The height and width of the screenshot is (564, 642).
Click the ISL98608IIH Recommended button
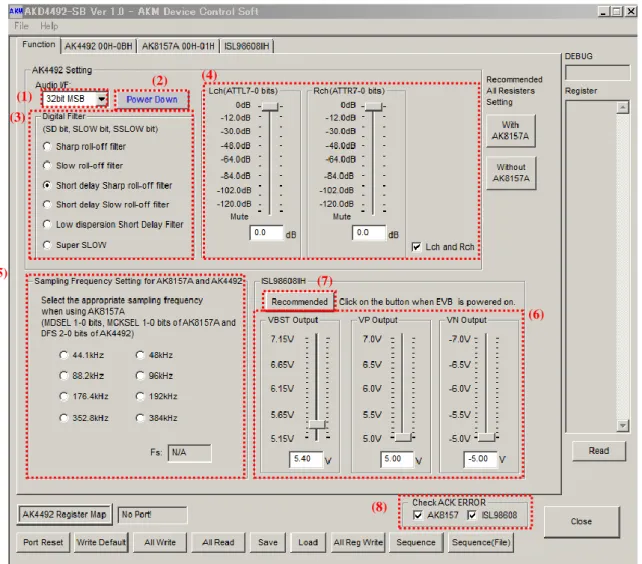tap(299, 302)
